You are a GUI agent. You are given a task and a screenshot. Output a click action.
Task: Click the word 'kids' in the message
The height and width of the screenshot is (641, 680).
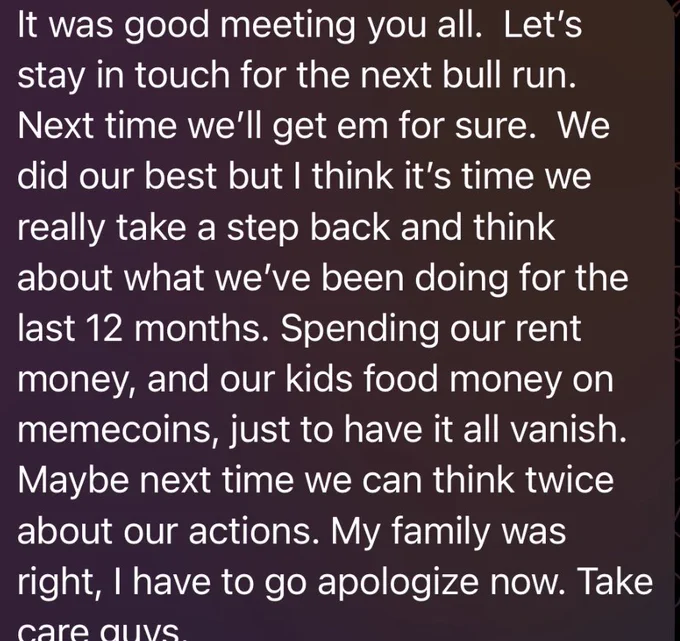(320, 379)
